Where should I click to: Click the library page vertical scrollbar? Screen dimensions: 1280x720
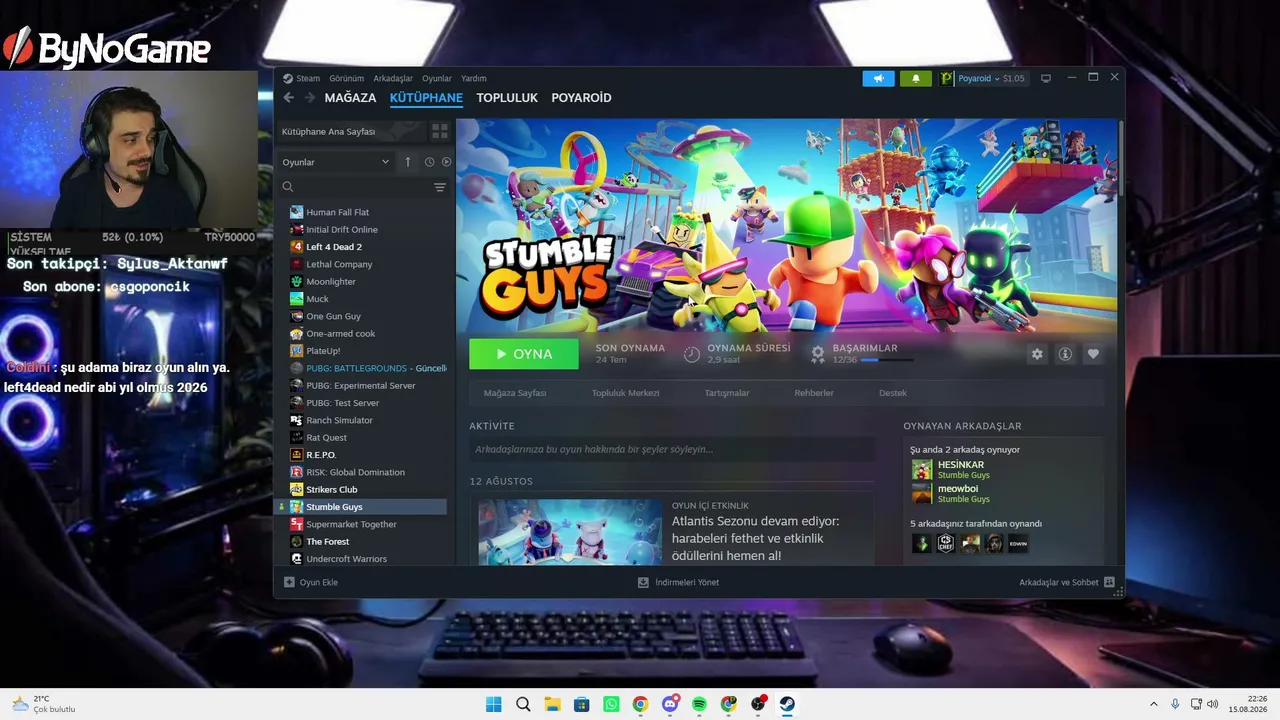point(1120,158)
